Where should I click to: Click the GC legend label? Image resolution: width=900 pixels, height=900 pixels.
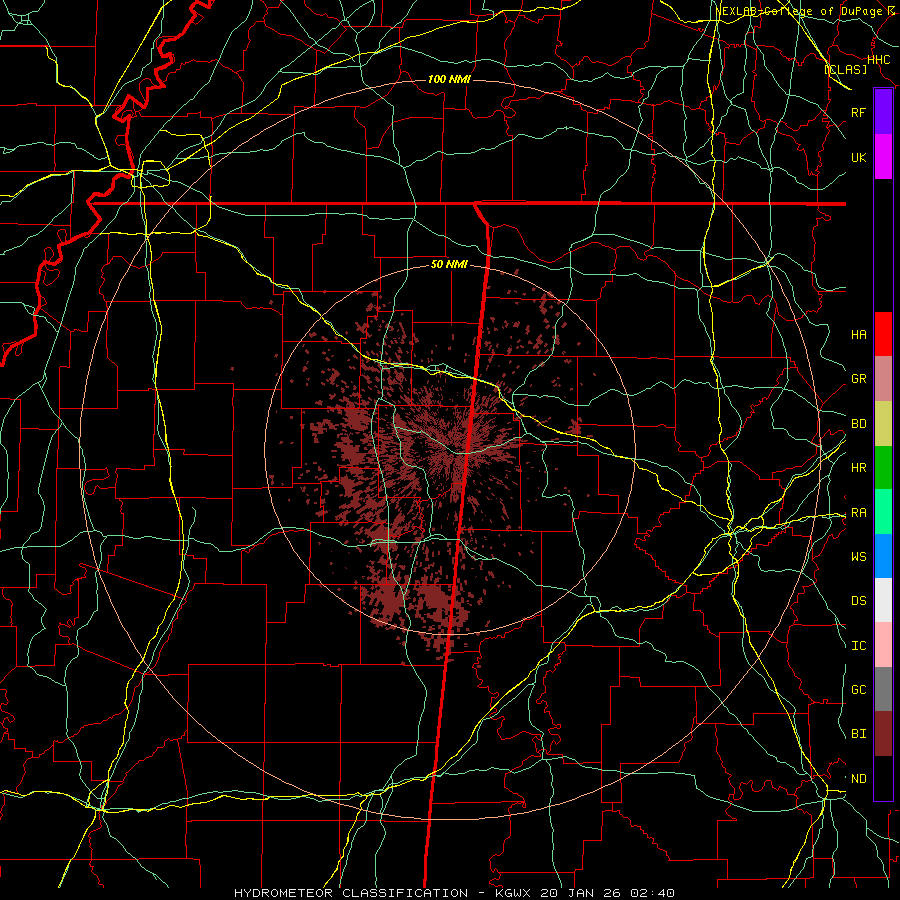858,690
